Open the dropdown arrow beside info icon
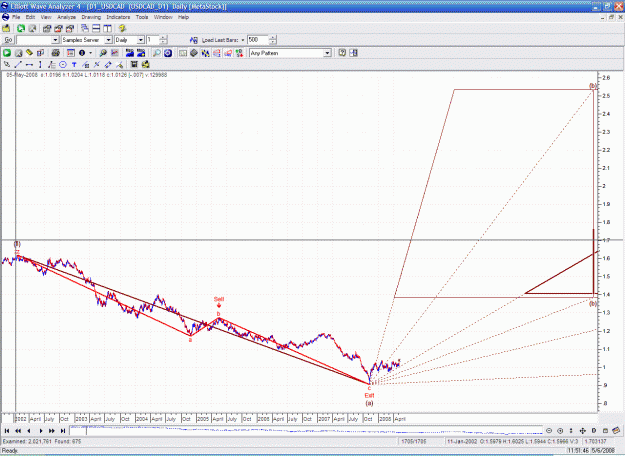 90,53
